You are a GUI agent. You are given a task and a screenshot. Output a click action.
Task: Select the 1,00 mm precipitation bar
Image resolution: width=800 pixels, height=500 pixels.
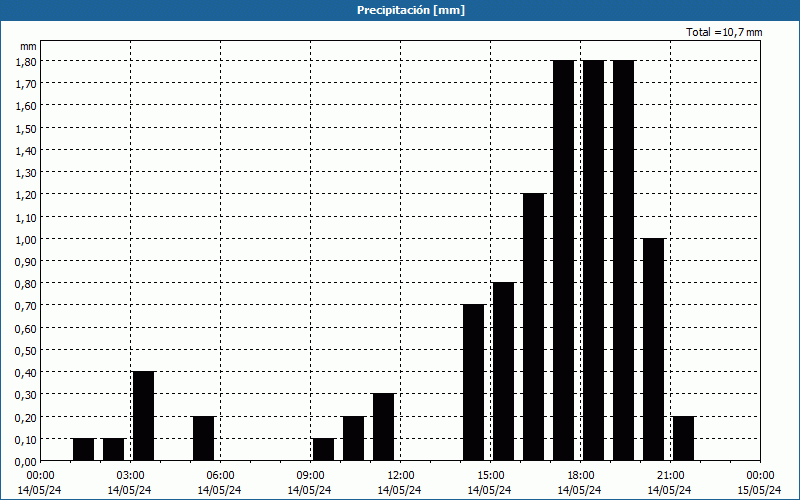[654, 349]
